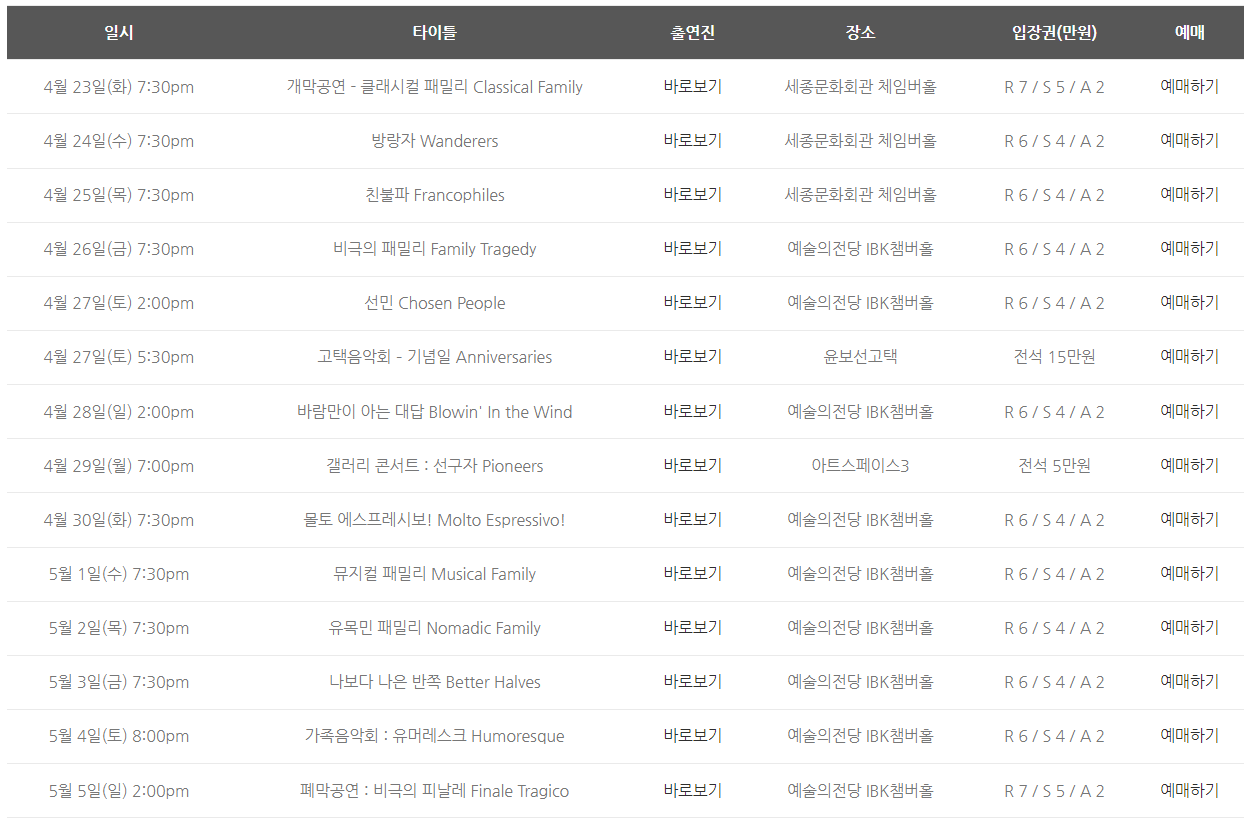Click 예매하기 for Musical Family on May 1

click(1190, 573)
